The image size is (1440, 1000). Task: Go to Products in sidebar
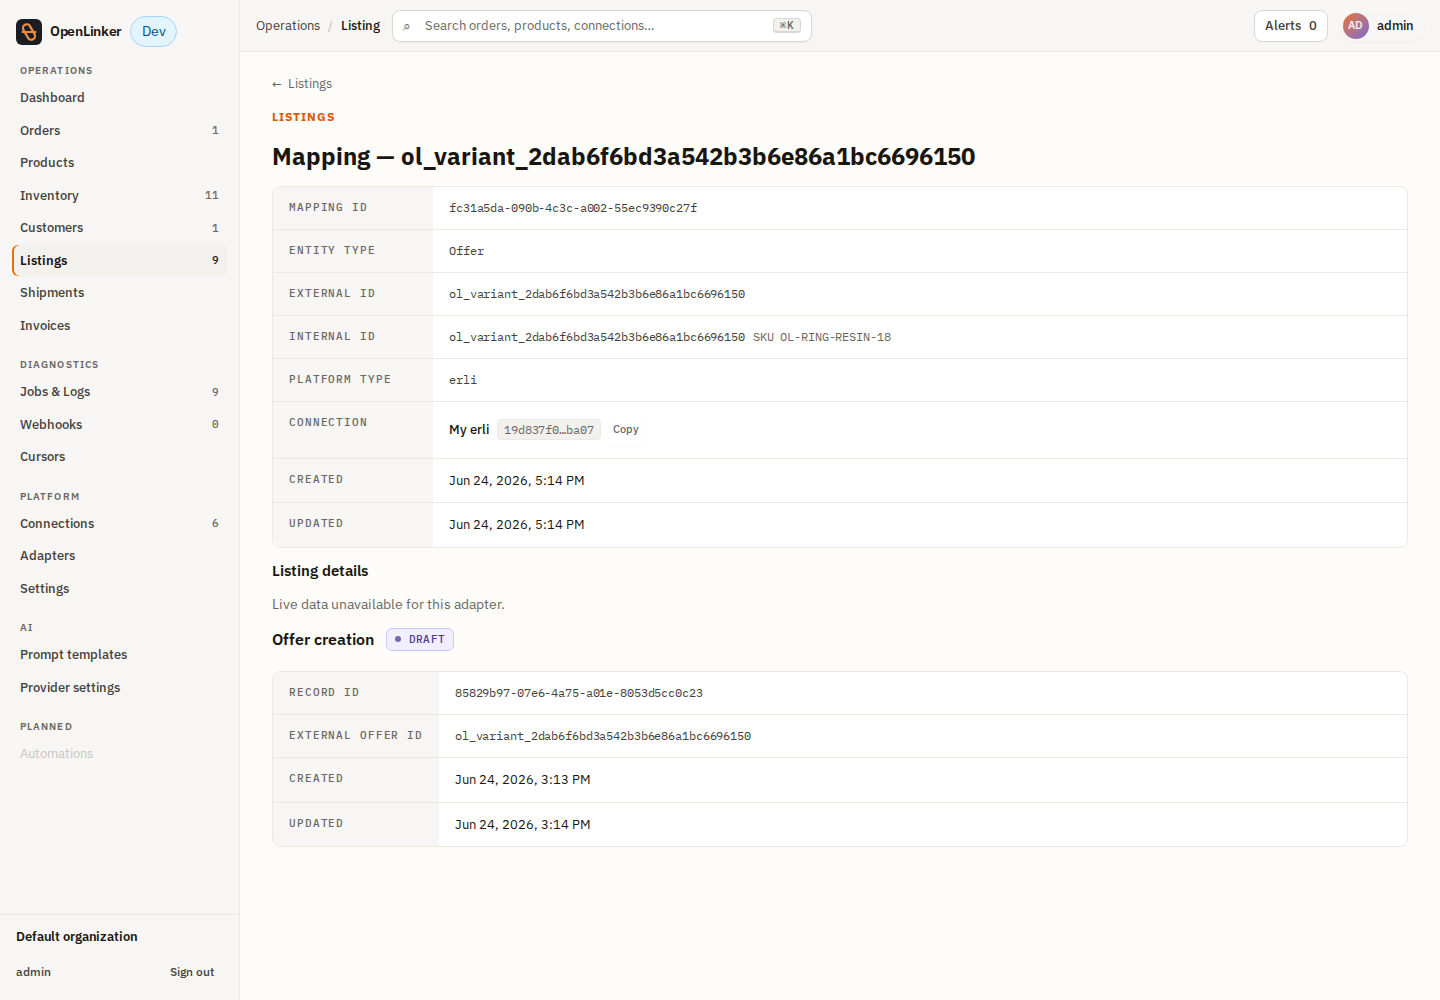(119, 163)
